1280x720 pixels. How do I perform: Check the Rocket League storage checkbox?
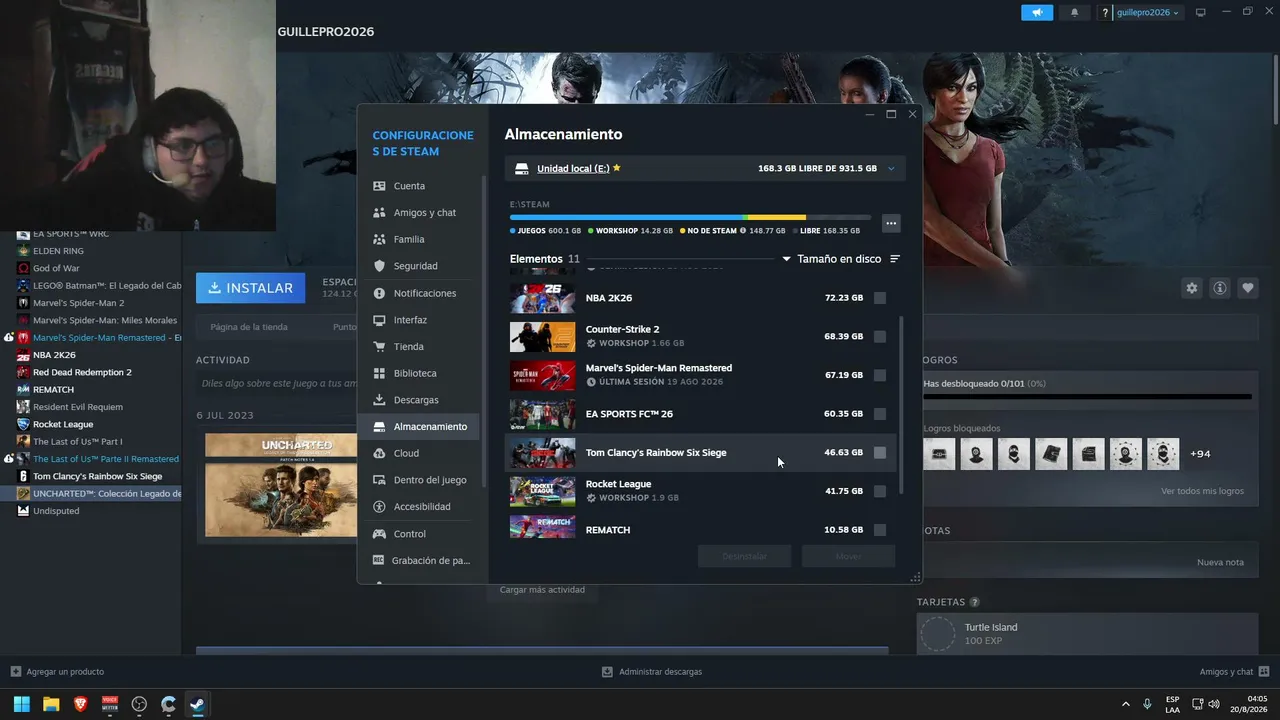pos(880,491)
